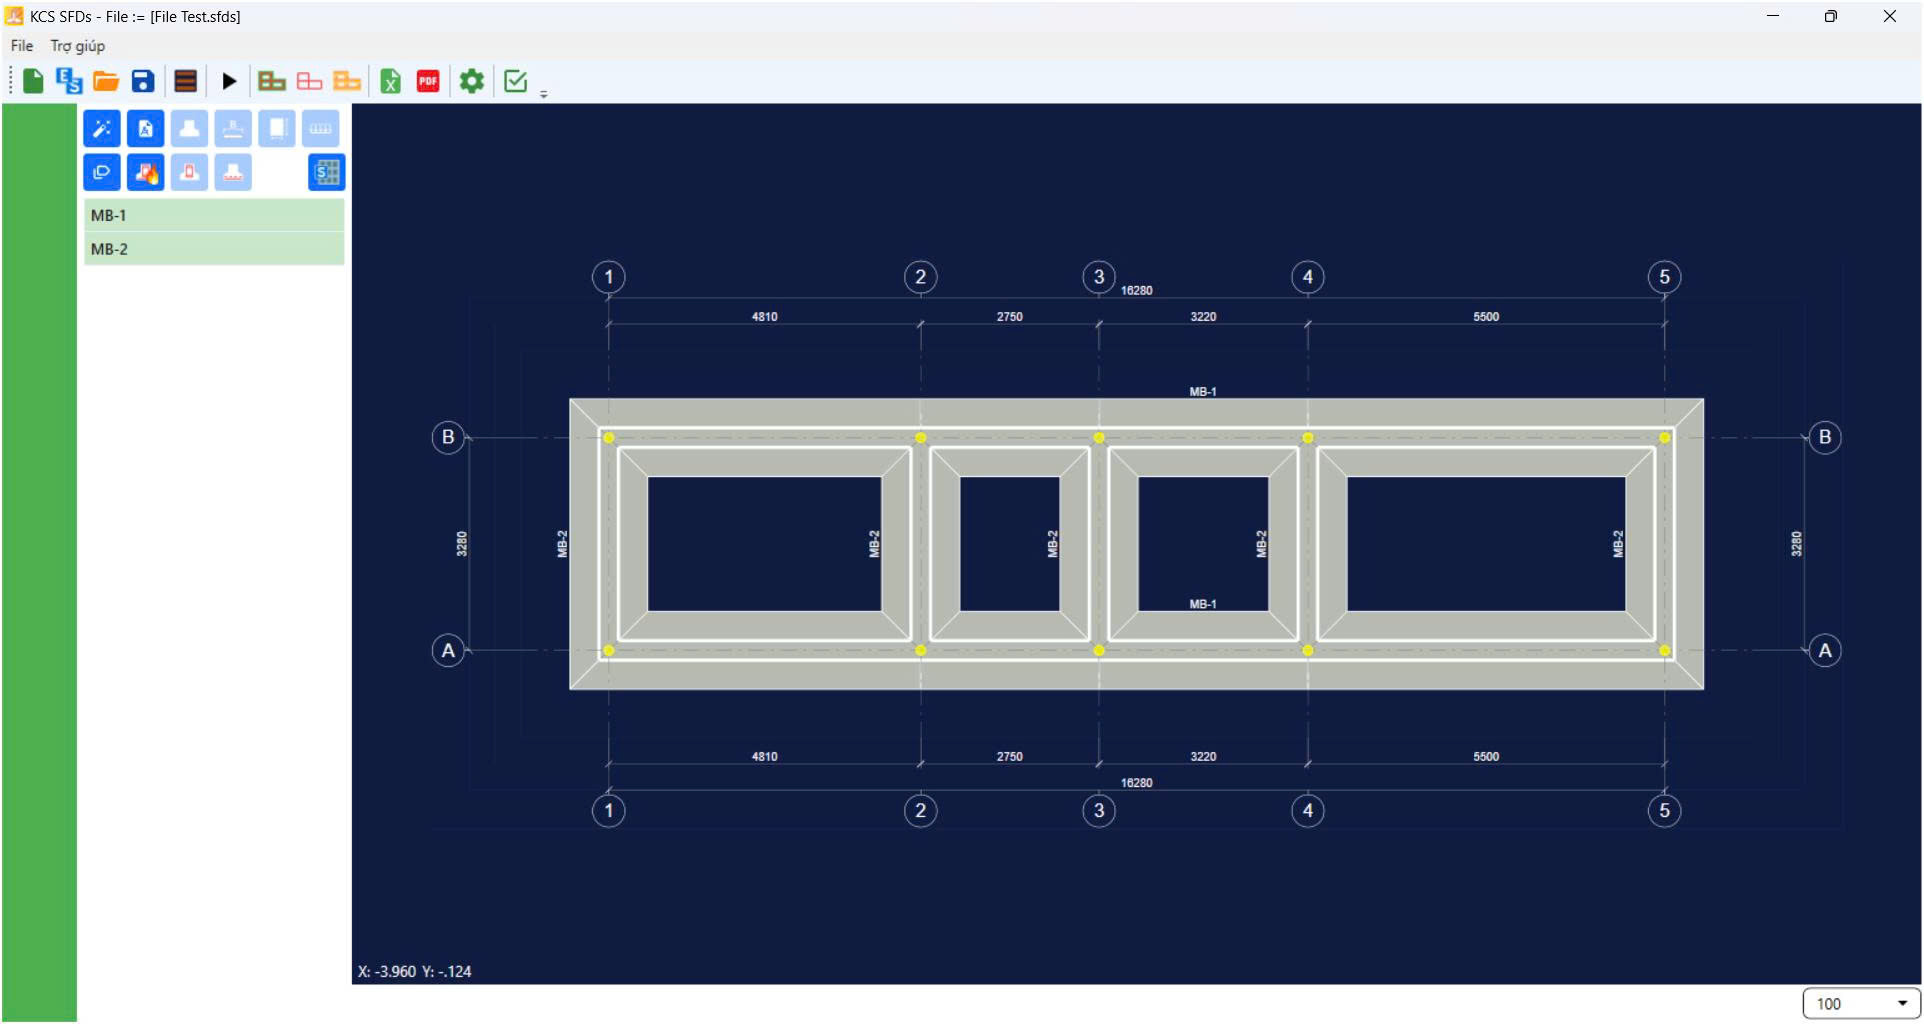This screenshot has width=1924, height=1024.
Task: Open settings with green gear icon
Action: click(472, 81)
